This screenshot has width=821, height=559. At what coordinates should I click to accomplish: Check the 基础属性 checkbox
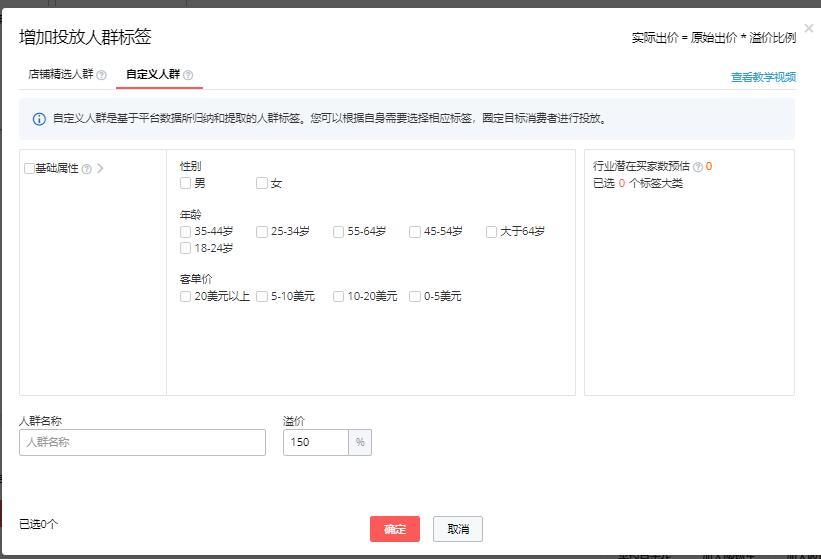[29, 169]
